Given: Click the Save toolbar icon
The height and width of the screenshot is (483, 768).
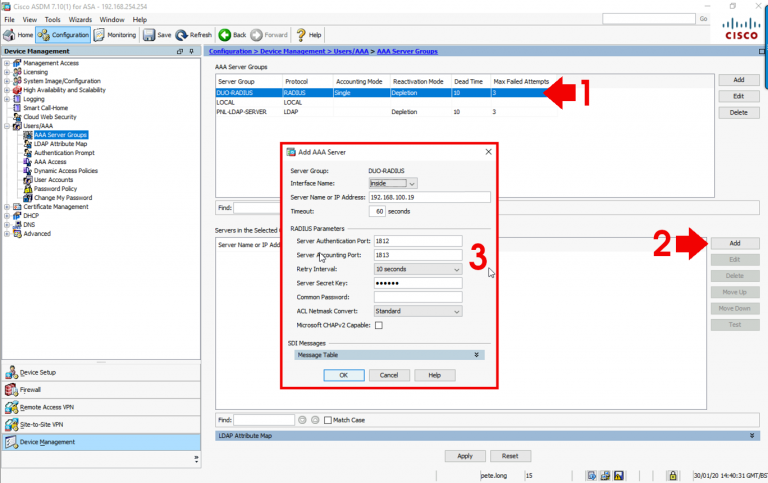Looking at the screenshot, I should click(157, 35).
